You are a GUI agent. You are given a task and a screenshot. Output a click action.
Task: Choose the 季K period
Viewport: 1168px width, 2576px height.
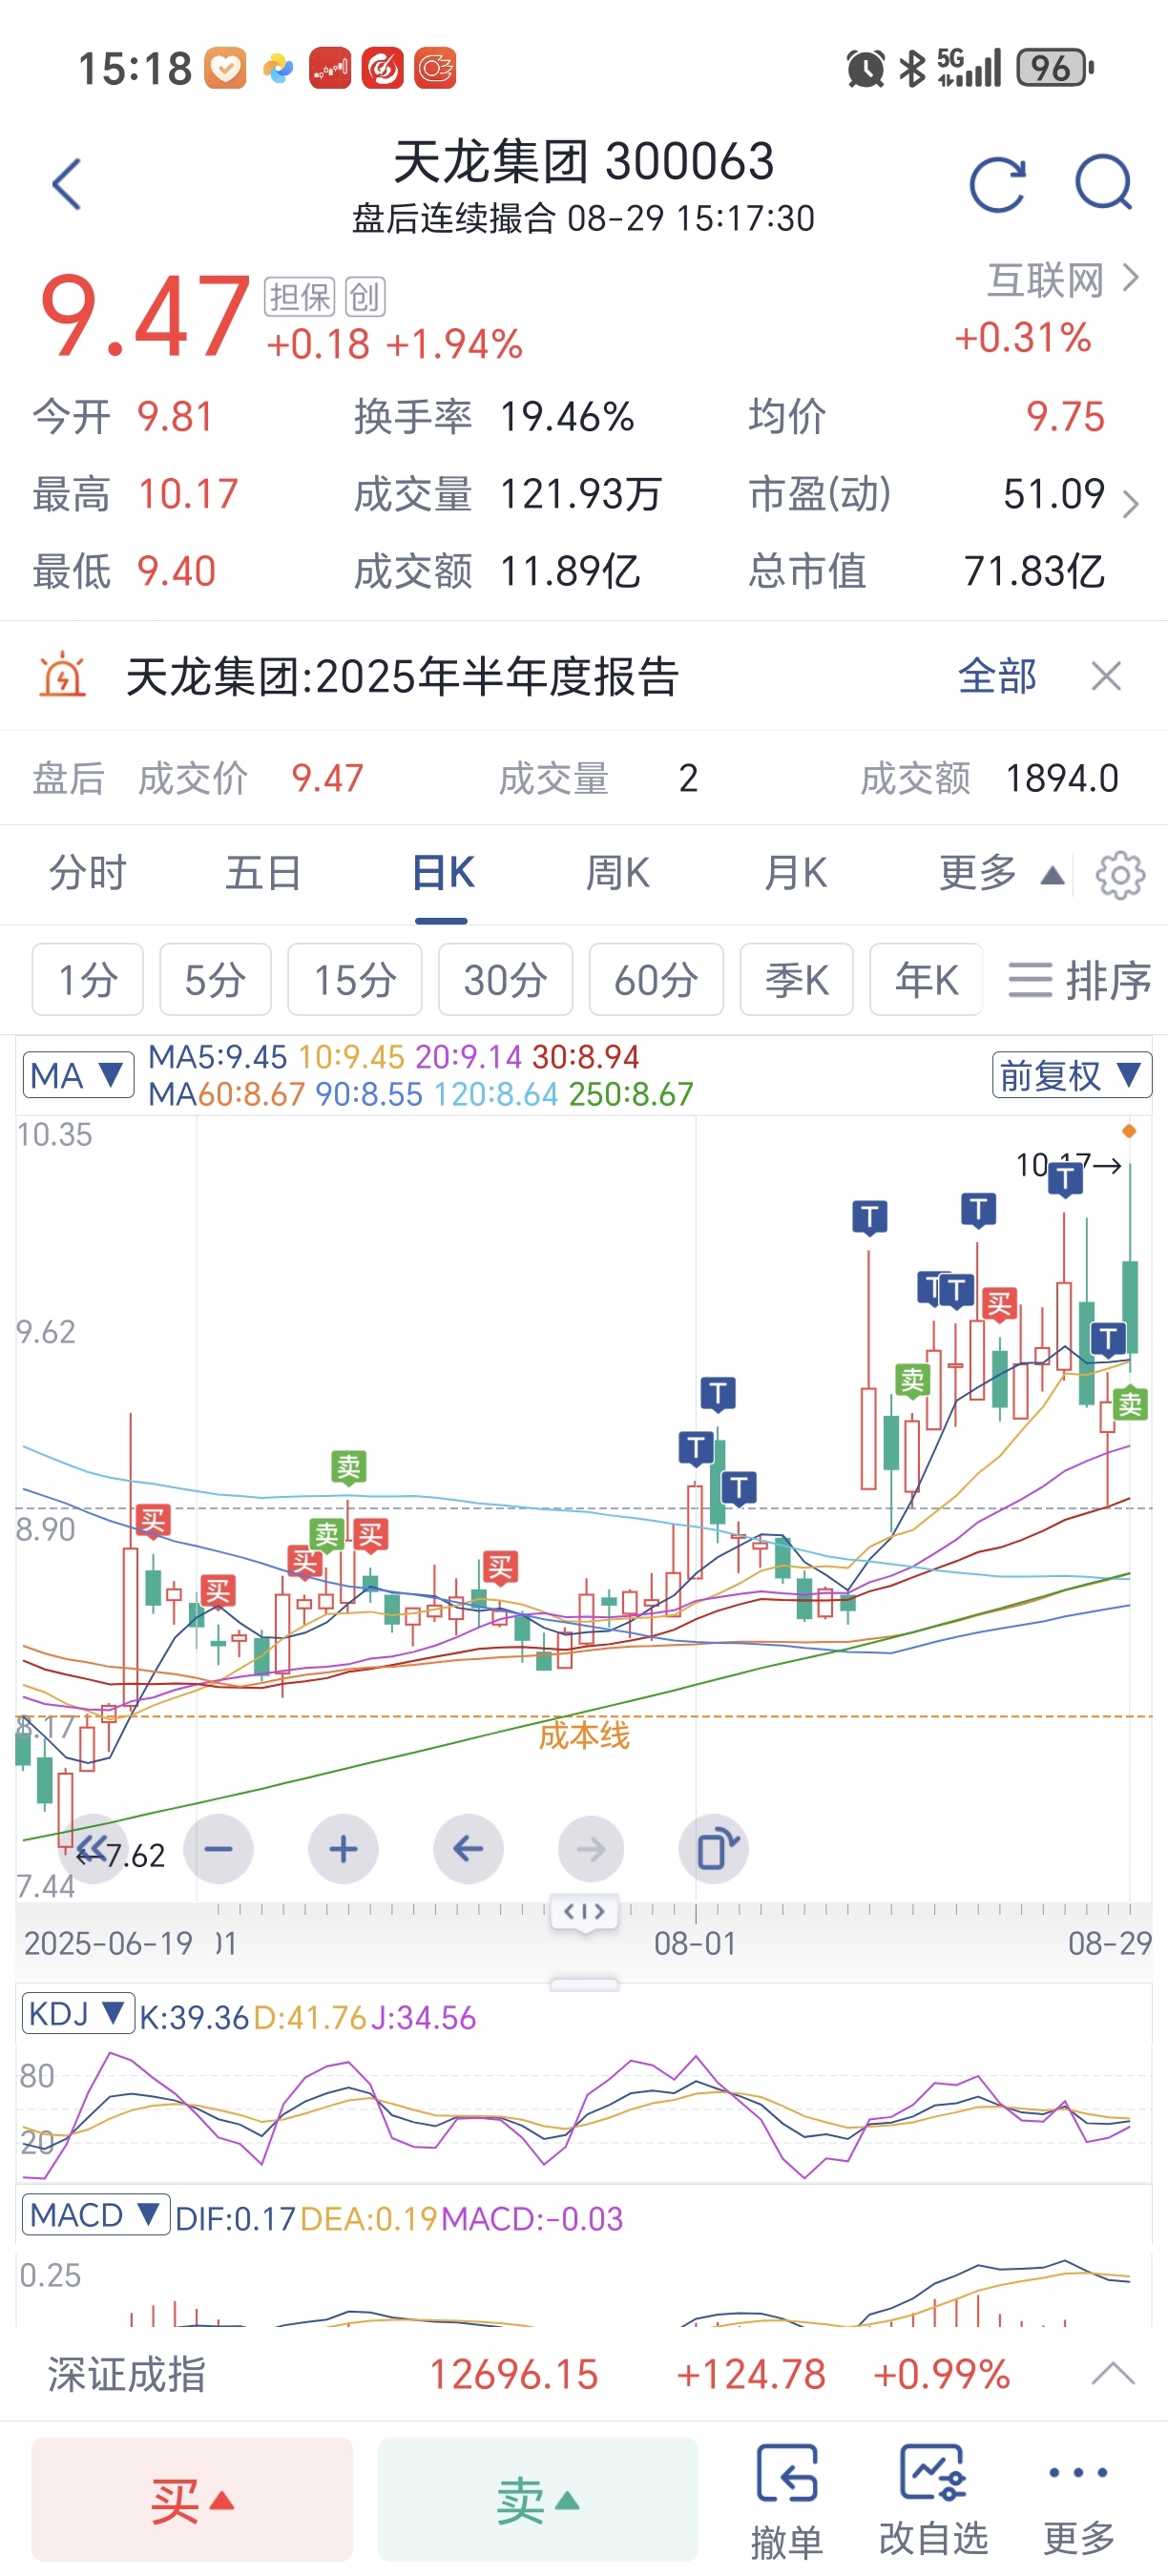tap(796, 979)
